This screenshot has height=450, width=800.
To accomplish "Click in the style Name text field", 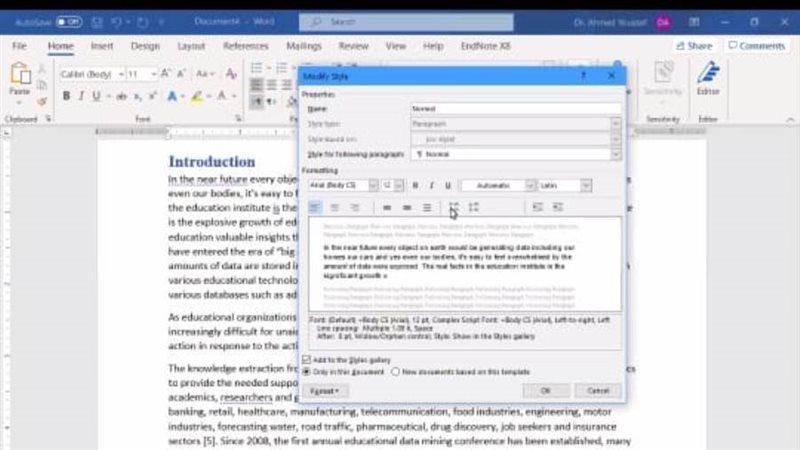I will pyautogui.click(x=515, y=108).
